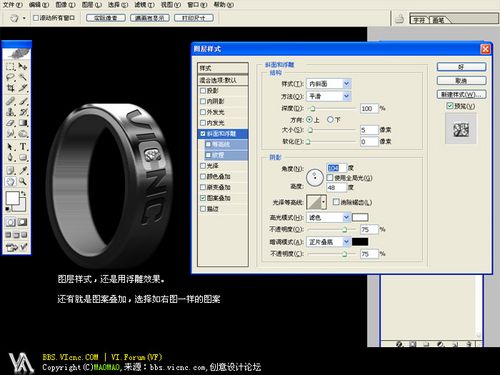Select the Crop tool
Screen dimensions: 500x375
11,88
